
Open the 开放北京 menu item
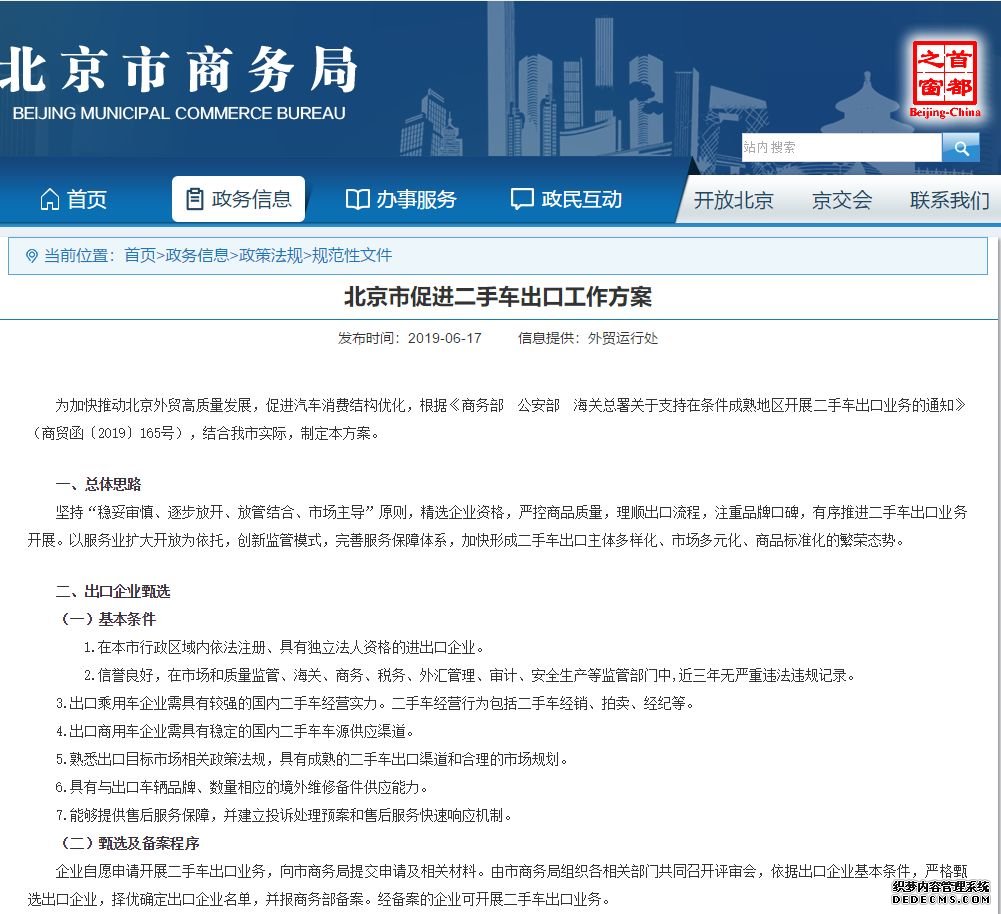coord(734,200)
